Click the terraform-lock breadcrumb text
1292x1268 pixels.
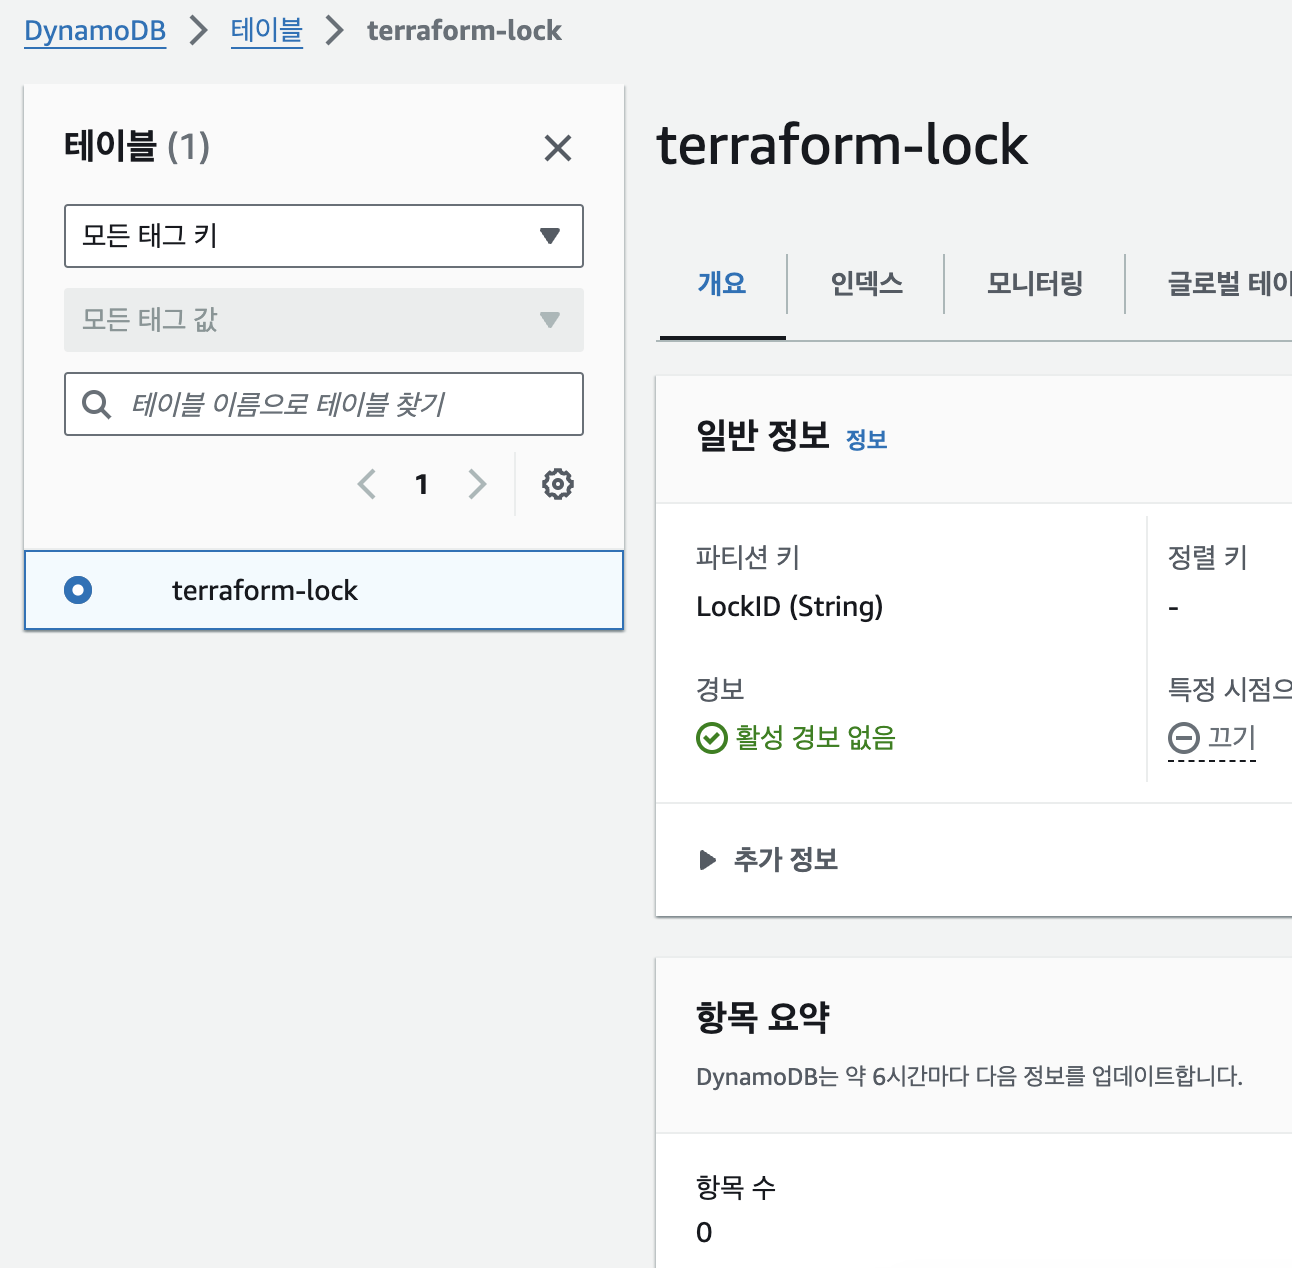coord(464,31)
